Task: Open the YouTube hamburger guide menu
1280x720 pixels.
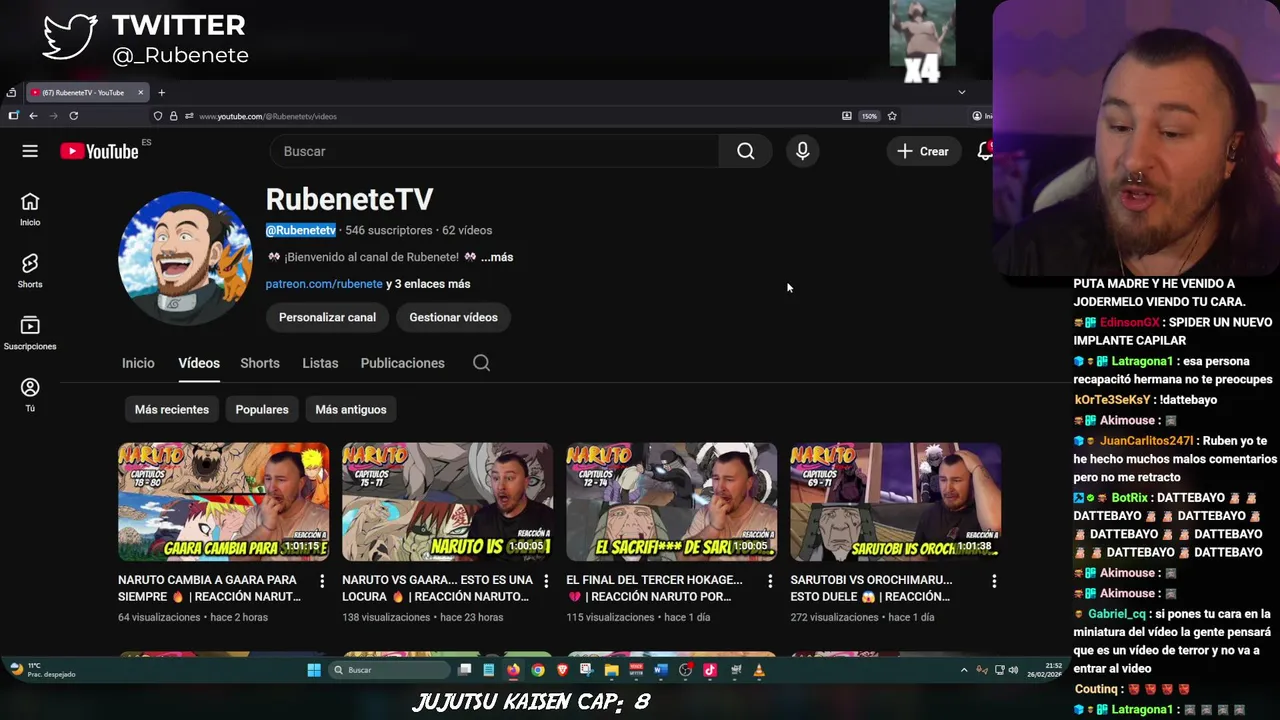Action: pyautogui.click(x=30, y=151)
